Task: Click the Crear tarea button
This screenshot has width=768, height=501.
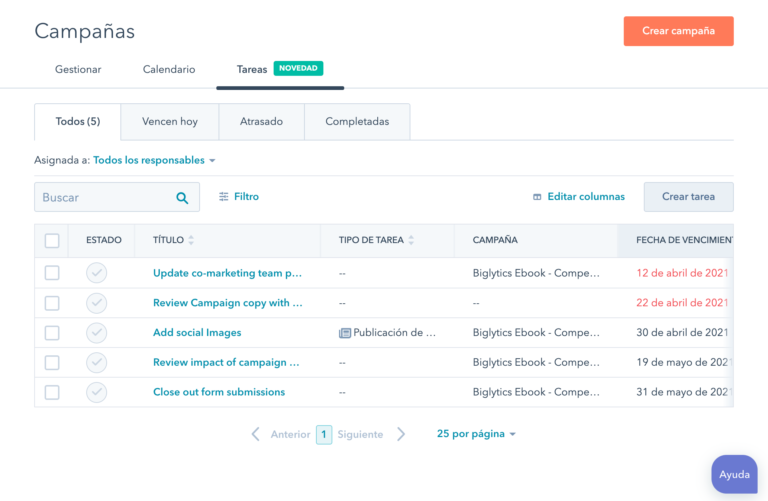Action: coord(688,197)
